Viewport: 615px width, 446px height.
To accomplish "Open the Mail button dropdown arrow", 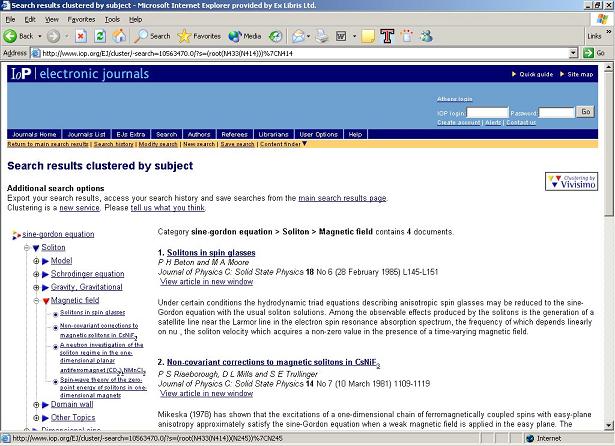I will point(308,36).
